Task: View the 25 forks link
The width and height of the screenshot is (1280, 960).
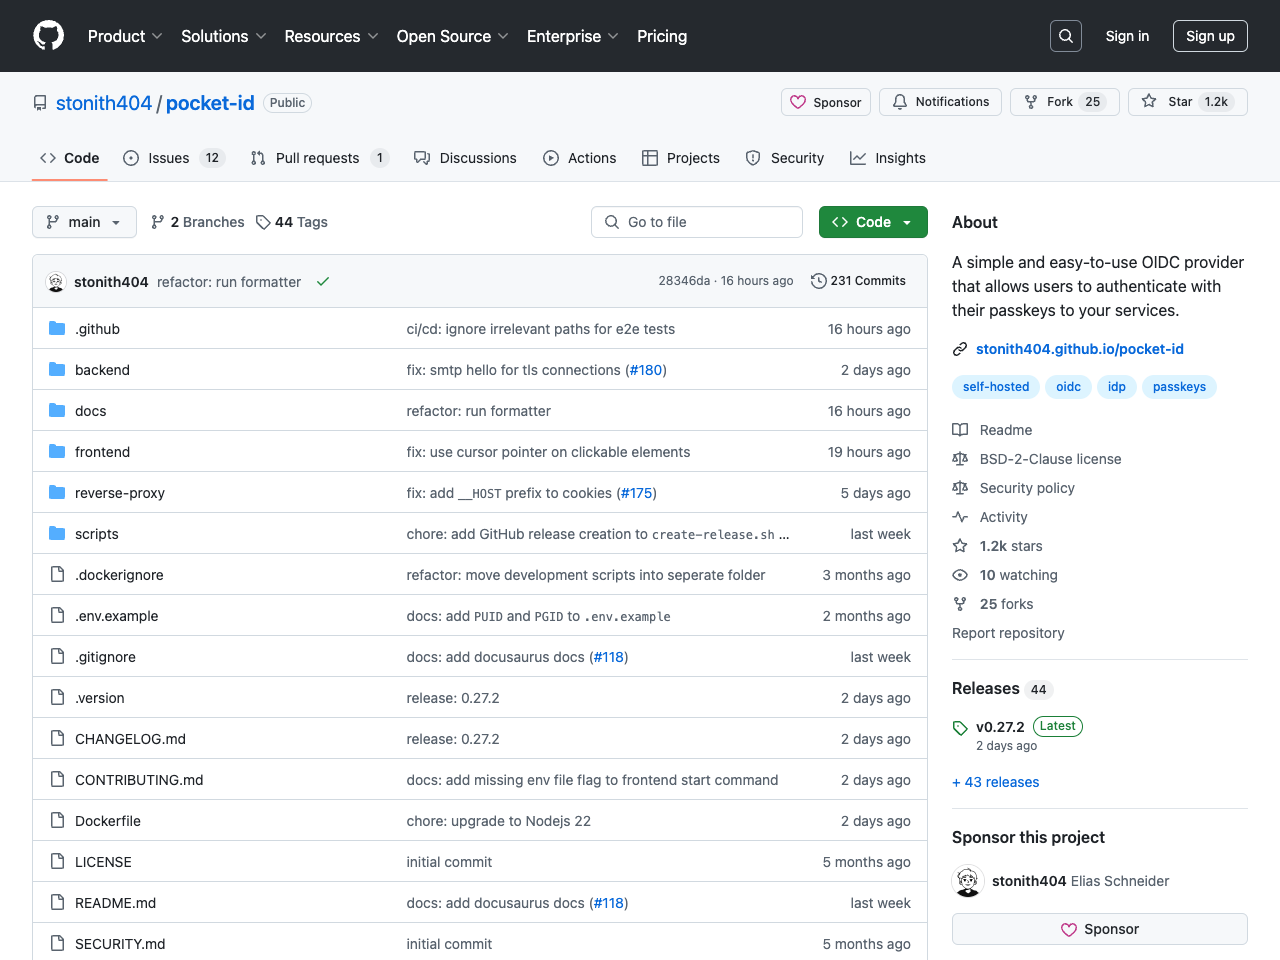Action: tap(993, 604)
